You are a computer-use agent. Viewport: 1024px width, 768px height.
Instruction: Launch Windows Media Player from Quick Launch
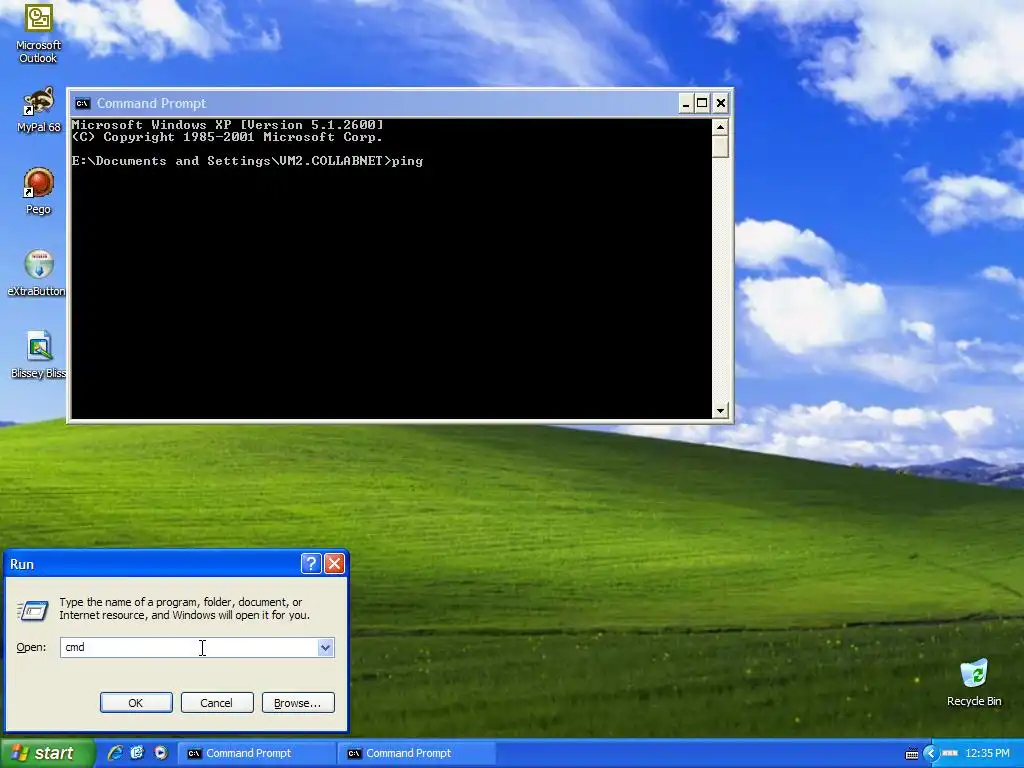coord(160,753)
